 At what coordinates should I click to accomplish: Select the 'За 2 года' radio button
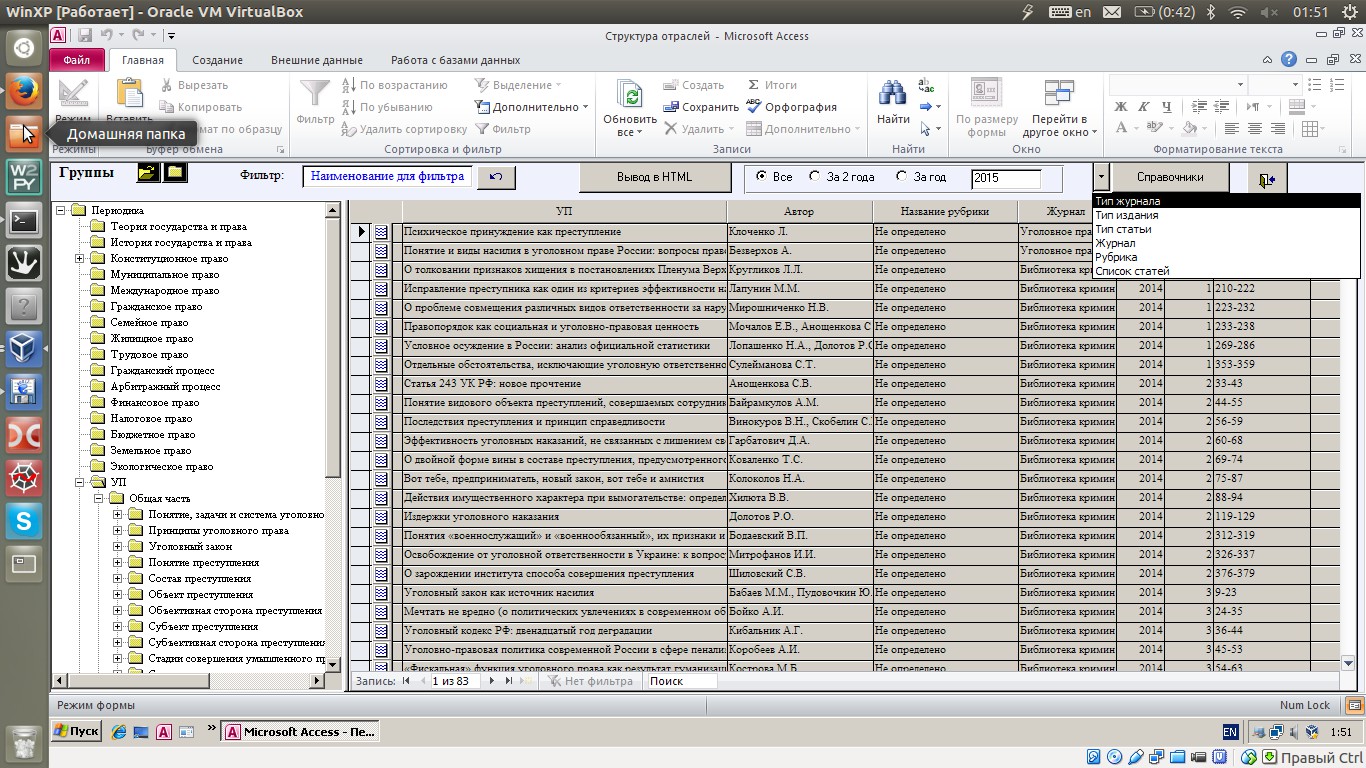tap(815, 177)
